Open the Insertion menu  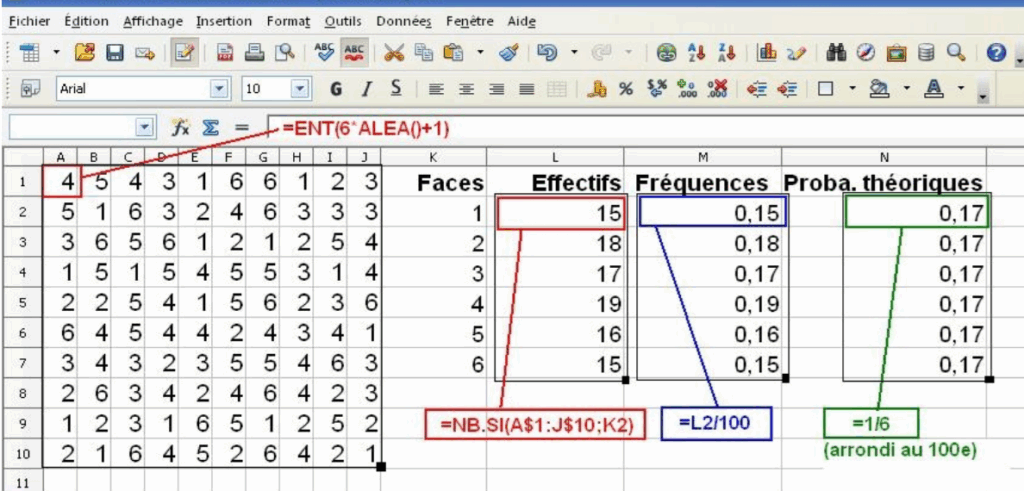(x=224, y=20)
